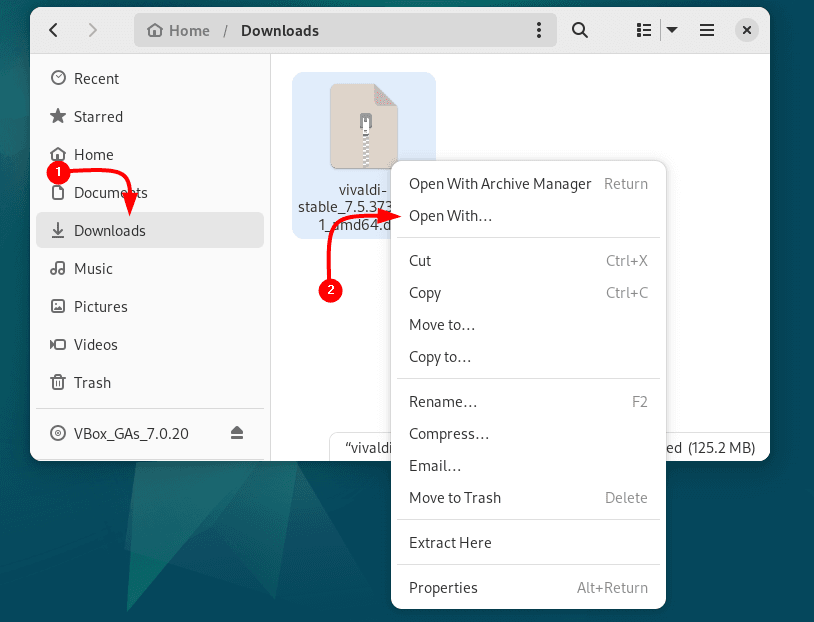Expand the view options dropdown arrow
Screen dimensions: 814x622
point(672,31)
